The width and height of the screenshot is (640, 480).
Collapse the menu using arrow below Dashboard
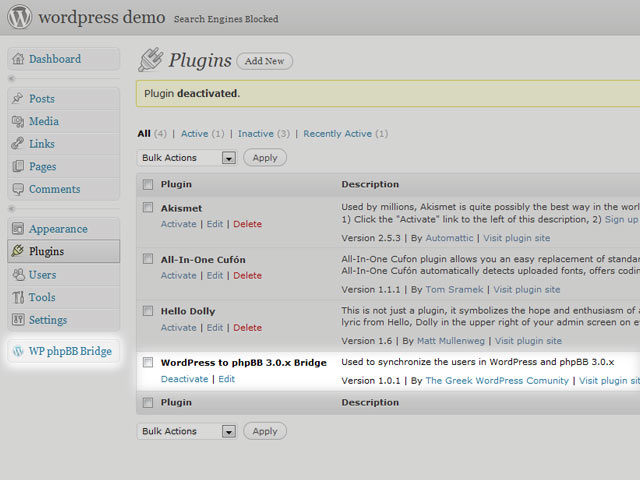12,78
